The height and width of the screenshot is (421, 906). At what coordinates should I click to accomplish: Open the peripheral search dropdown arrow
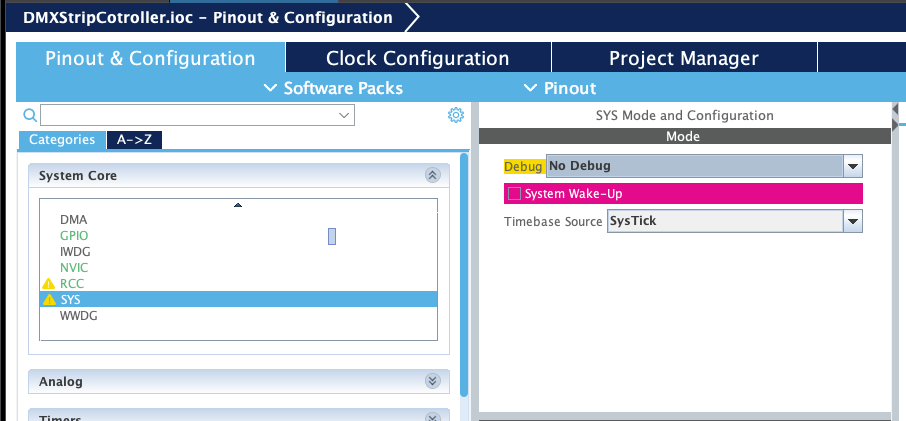click(x=345, y=116)
